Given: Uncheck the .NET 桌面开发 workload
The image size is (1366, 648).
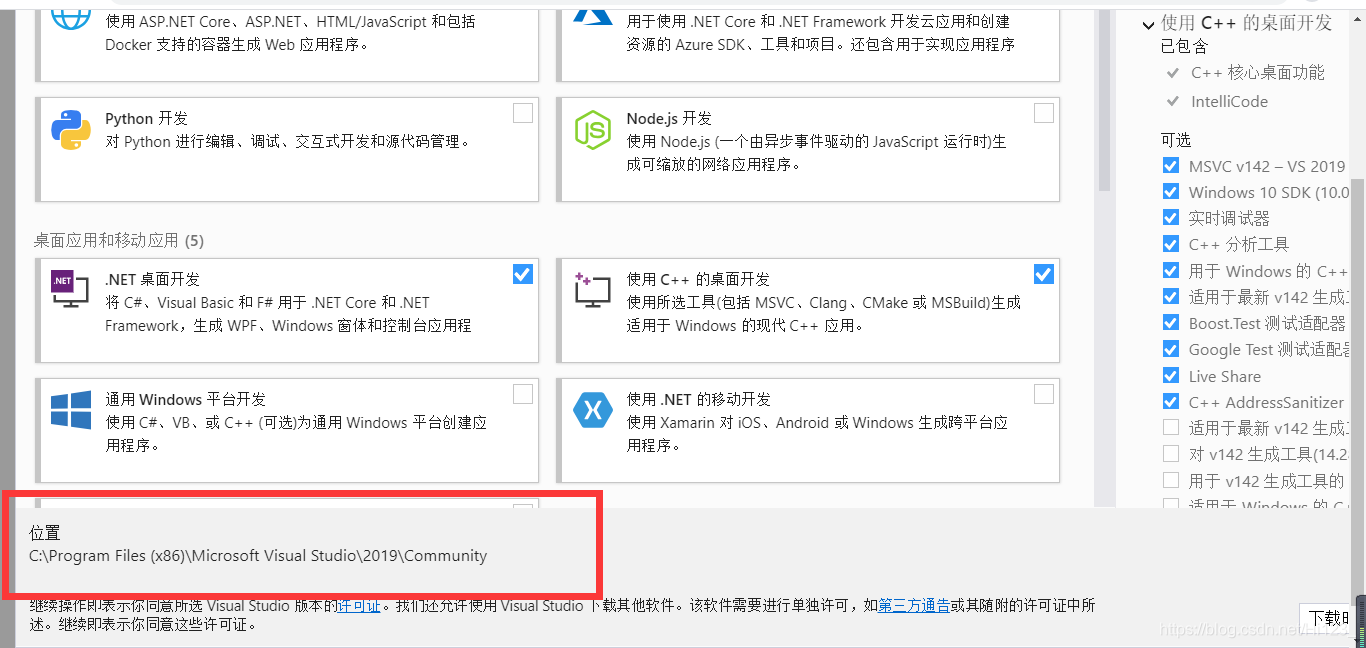Looking at the screenshot, I should point(523,274).
